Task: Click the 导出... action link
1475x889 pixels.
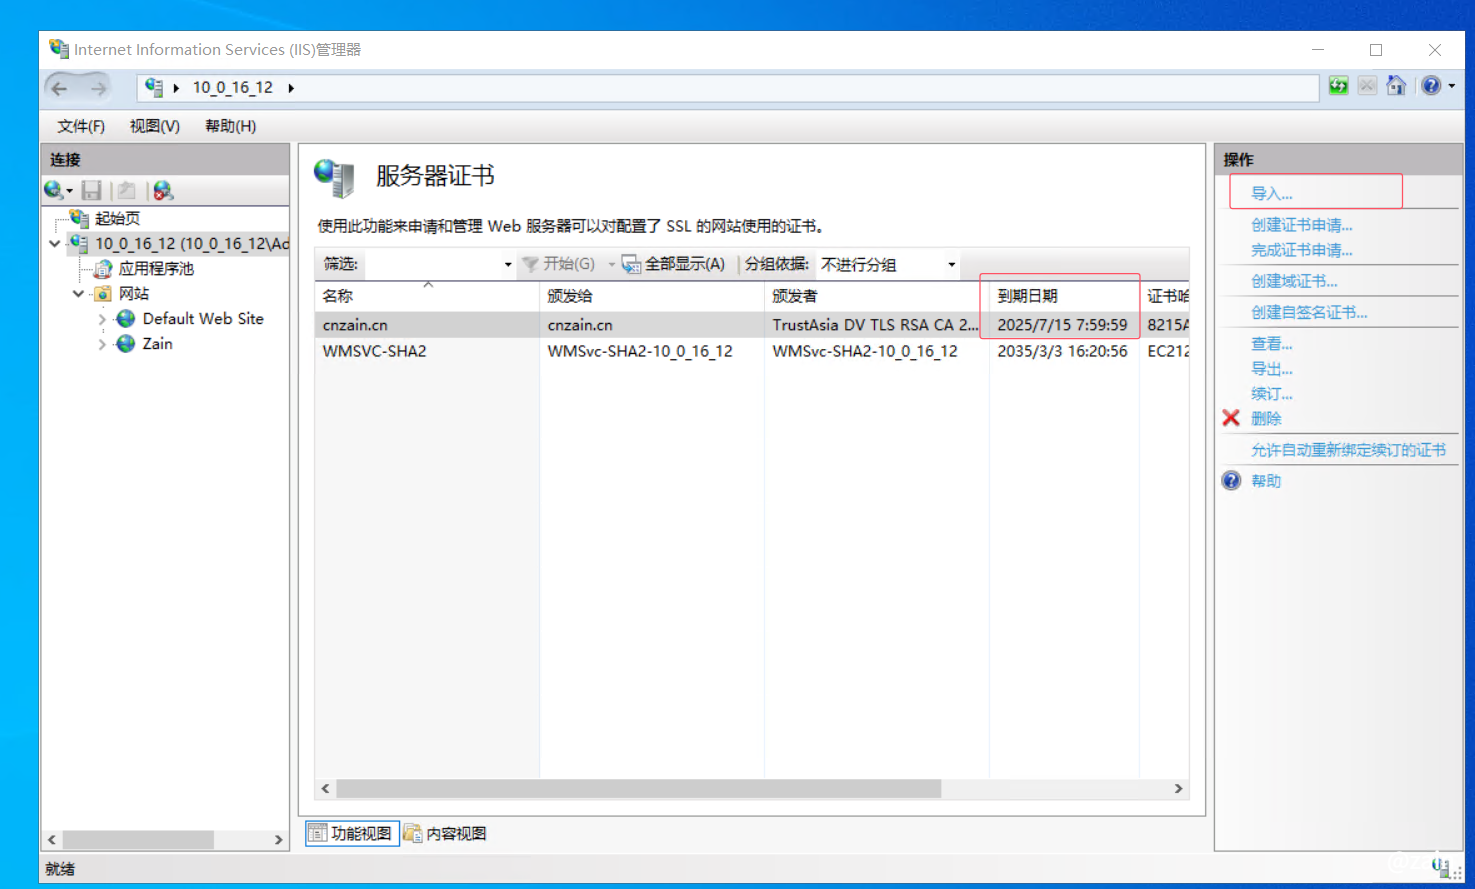Action: [1272, 368]
